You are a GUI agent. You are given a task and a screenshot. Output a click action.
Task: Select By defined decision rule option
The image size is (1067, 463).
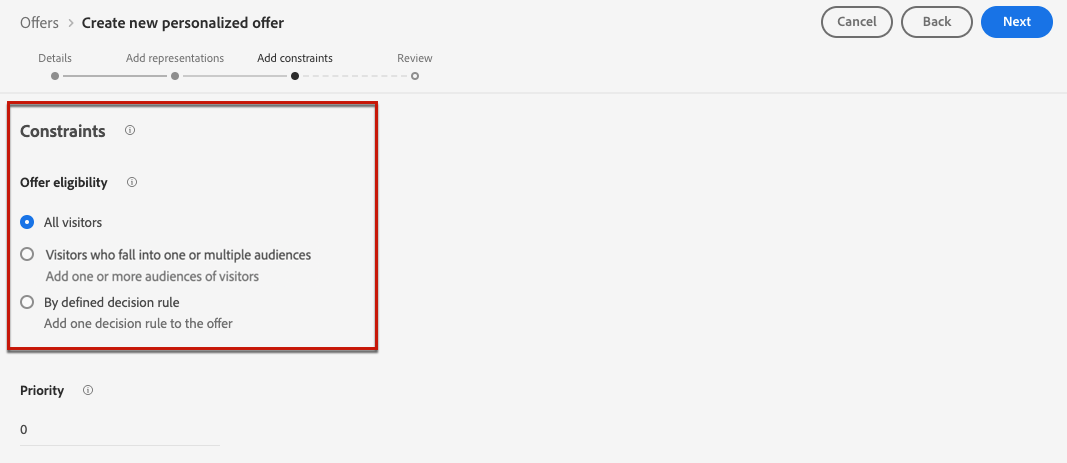coord(27,302)
